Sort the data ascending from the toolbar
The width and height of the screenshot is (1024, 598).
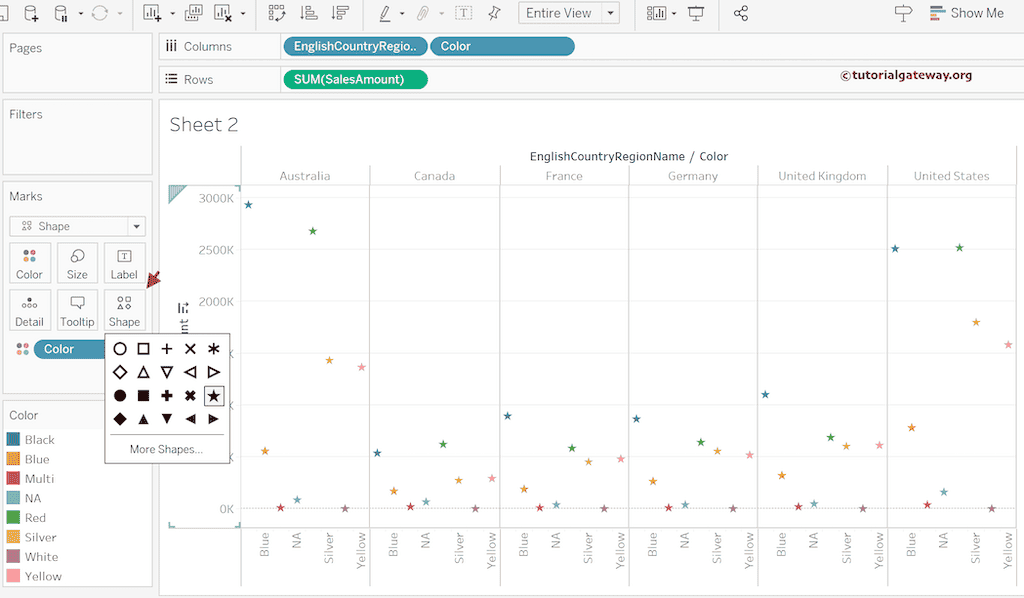pyautogui.click(x=310, y=13)
